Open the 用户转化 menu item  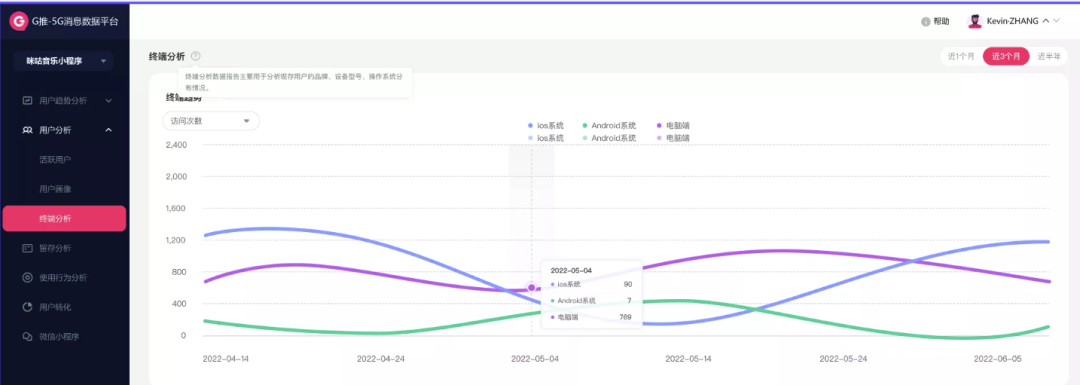click(55, 307)
